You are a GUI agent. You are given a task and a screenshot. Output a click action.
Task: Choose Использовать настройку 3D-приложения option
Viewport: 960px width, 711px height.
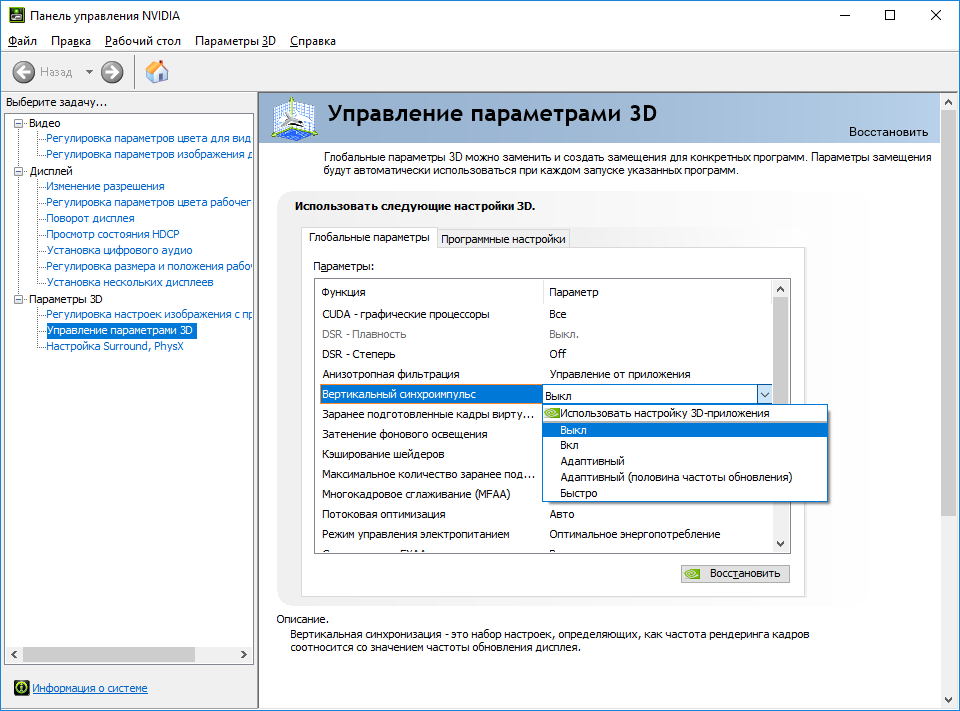(x=685, y=413)
